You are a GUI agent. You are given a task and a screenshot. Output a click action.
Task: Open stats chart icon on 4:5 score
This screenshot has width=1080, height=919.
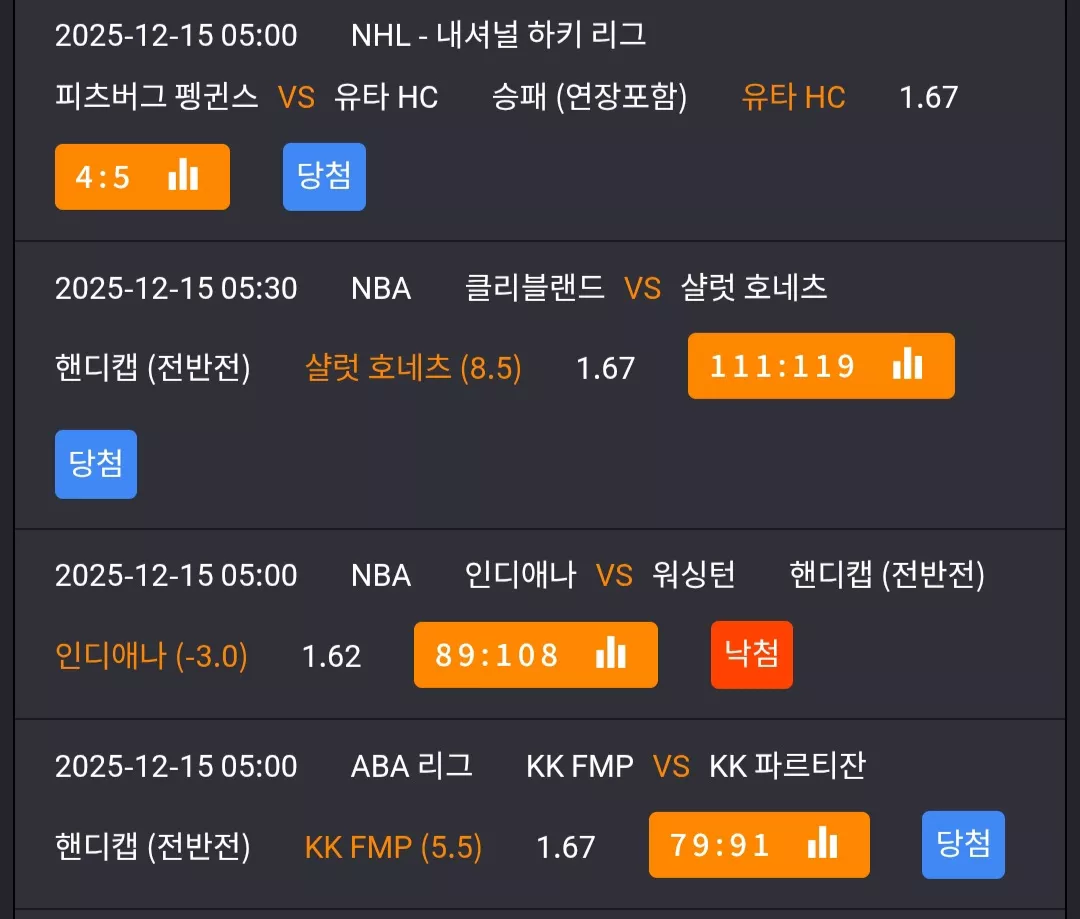tap(183, 175)
